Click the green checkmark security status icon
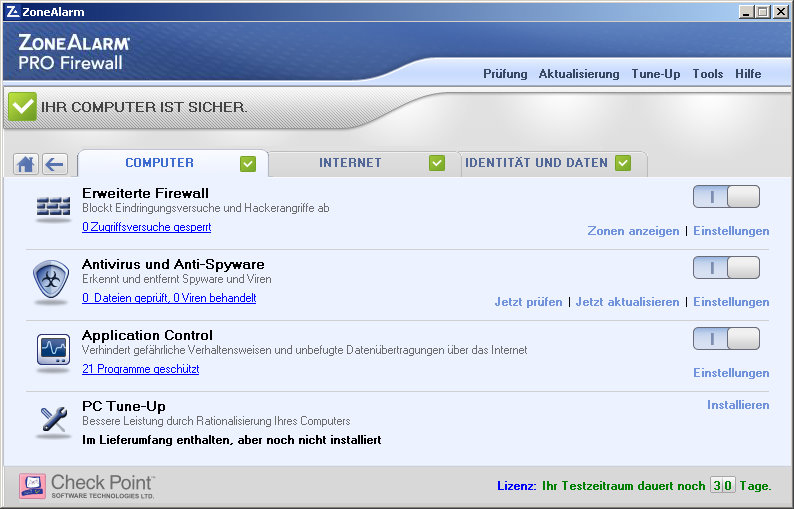794x509 pixels. click(x=22, y=106)
